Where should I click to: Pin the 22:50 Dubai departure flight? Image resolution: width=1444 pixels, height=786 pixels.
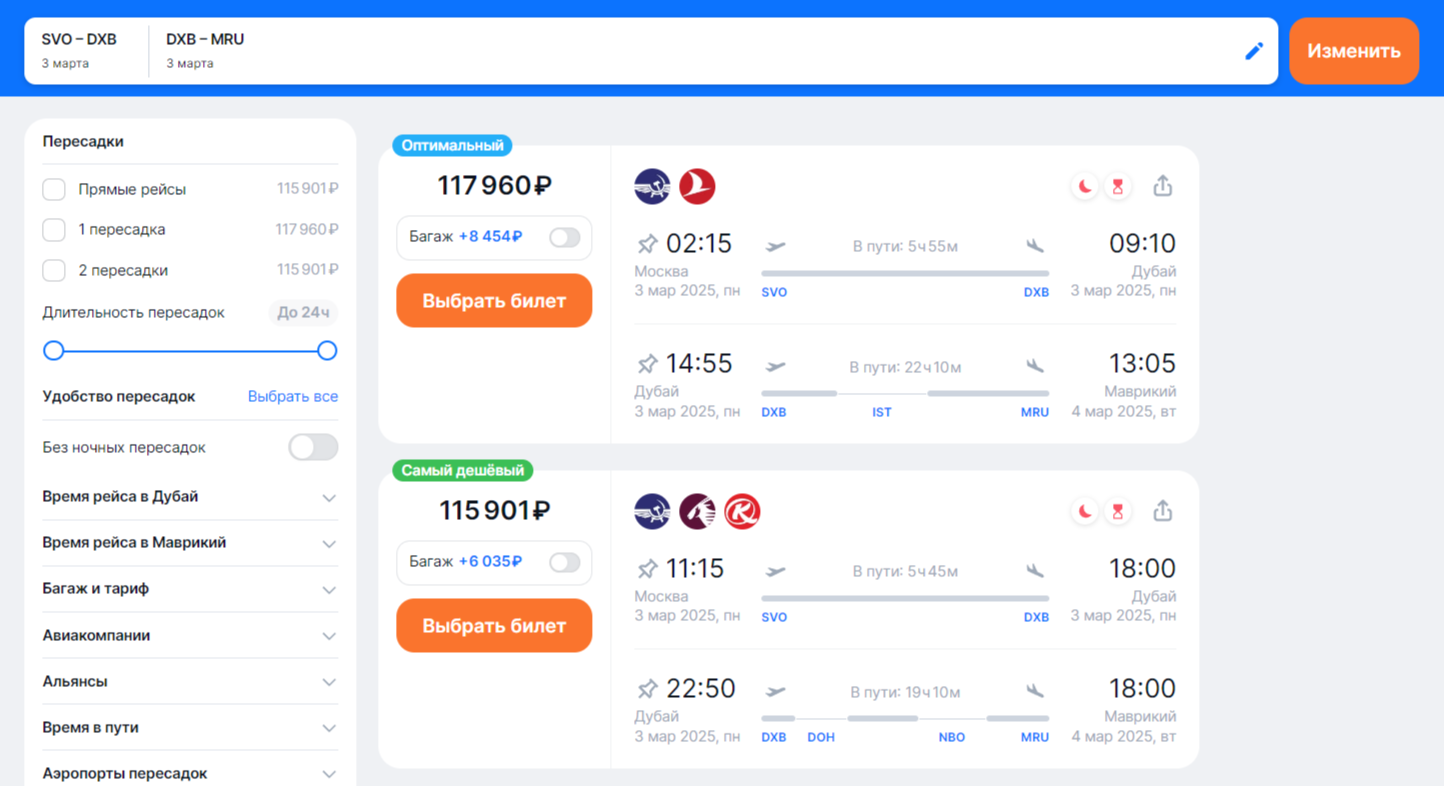(x=647, y=689)
